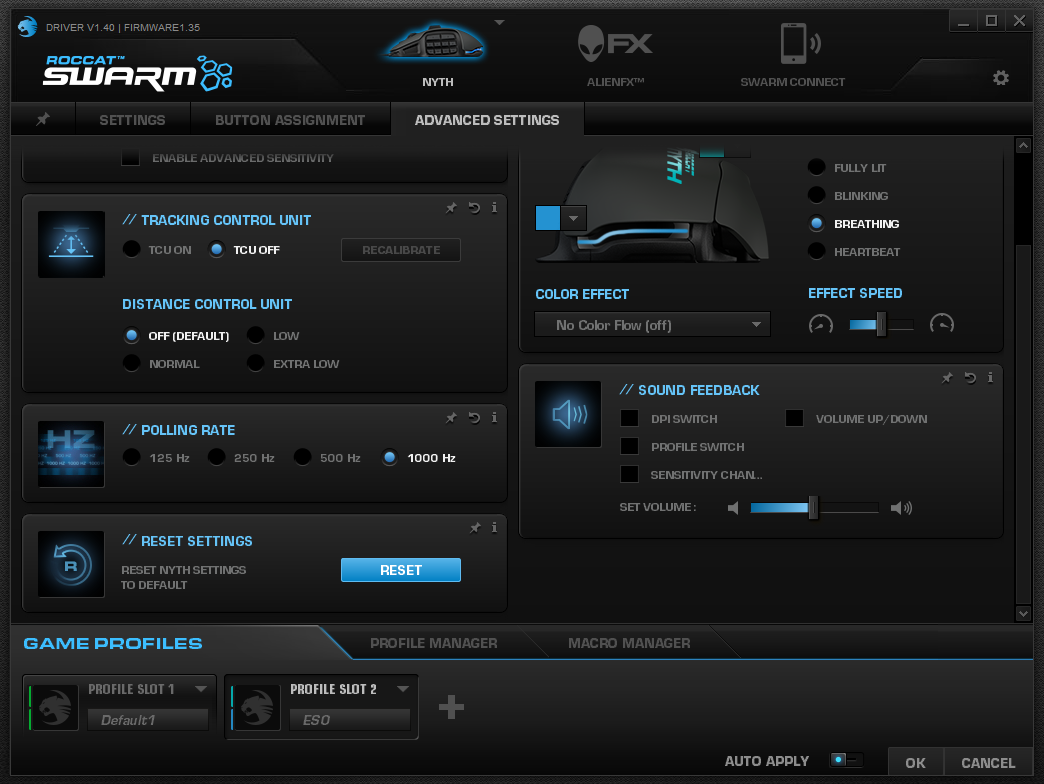Screen dimensions: 1044x784
Task: Expand the device selector arrow above Nyth
Action: click(x=499, y=23)
